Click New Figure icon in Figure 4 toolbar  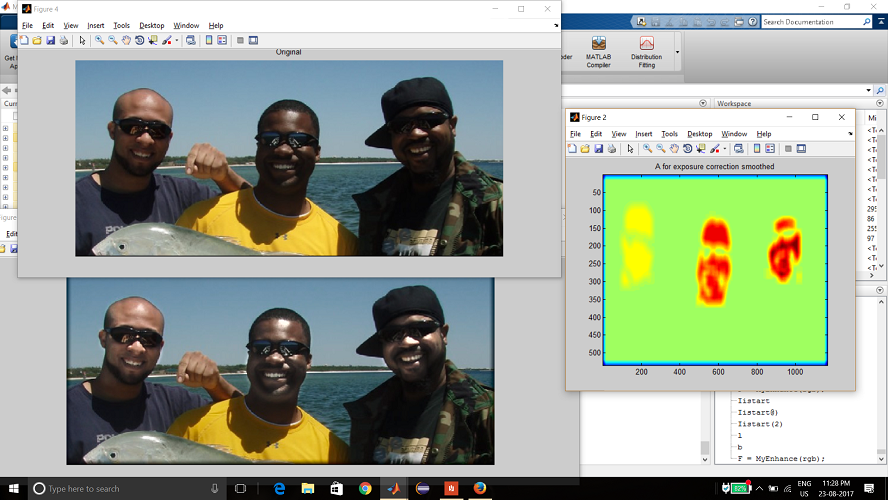(x=24, y=40)
